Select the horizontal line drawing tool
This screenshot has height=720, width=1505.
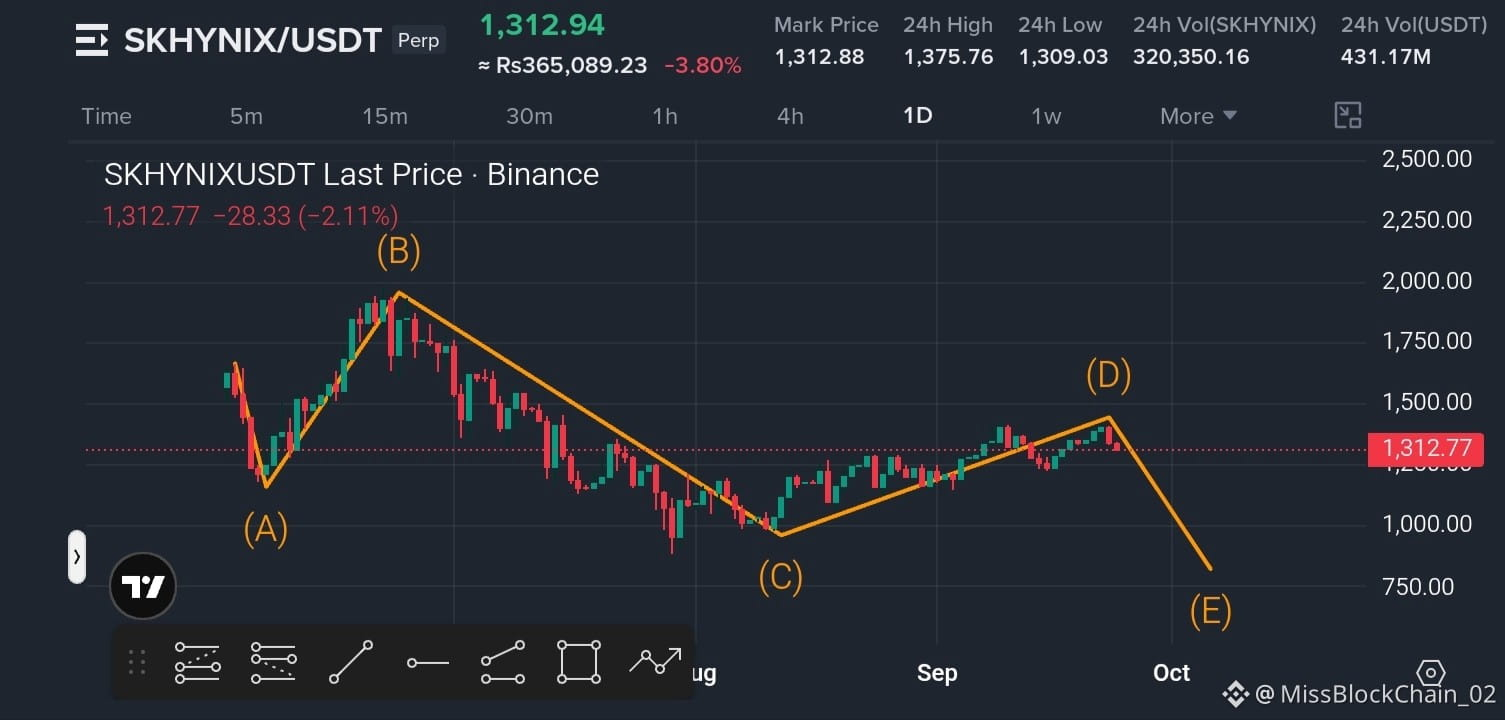[427, 662]
